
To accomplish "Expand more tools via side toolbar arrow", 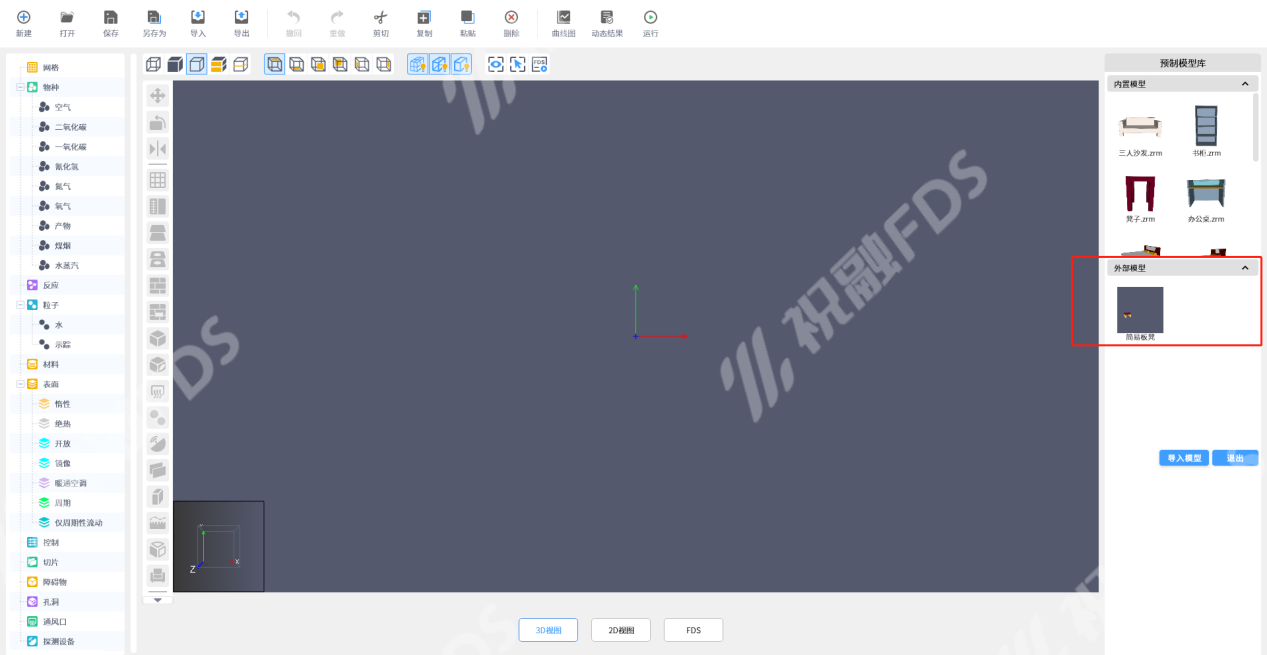I will [157, 599].
